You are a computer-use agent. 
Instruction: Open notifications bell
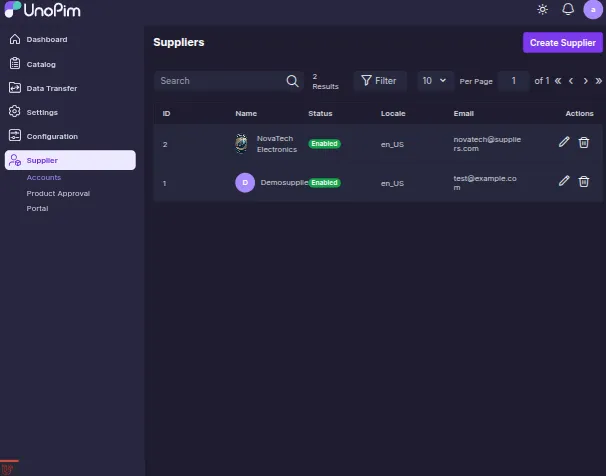pos(568,9)
